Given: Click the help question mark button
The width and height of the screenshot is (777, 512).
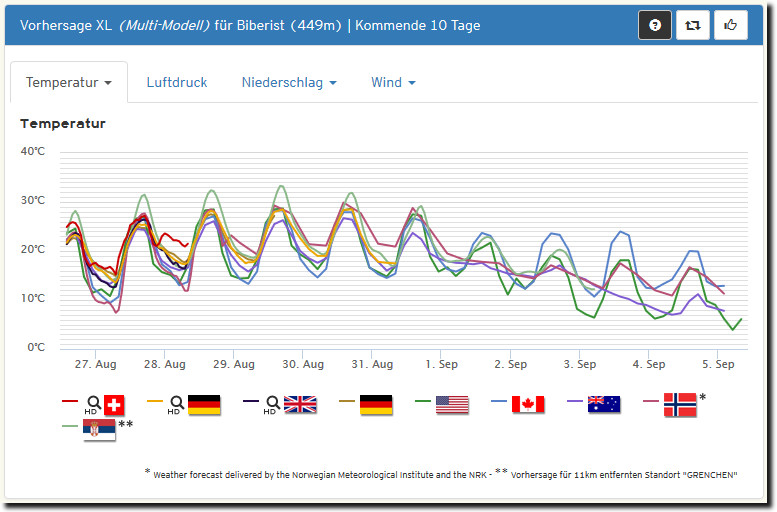Looking at the screenshot, I should 655,25.
